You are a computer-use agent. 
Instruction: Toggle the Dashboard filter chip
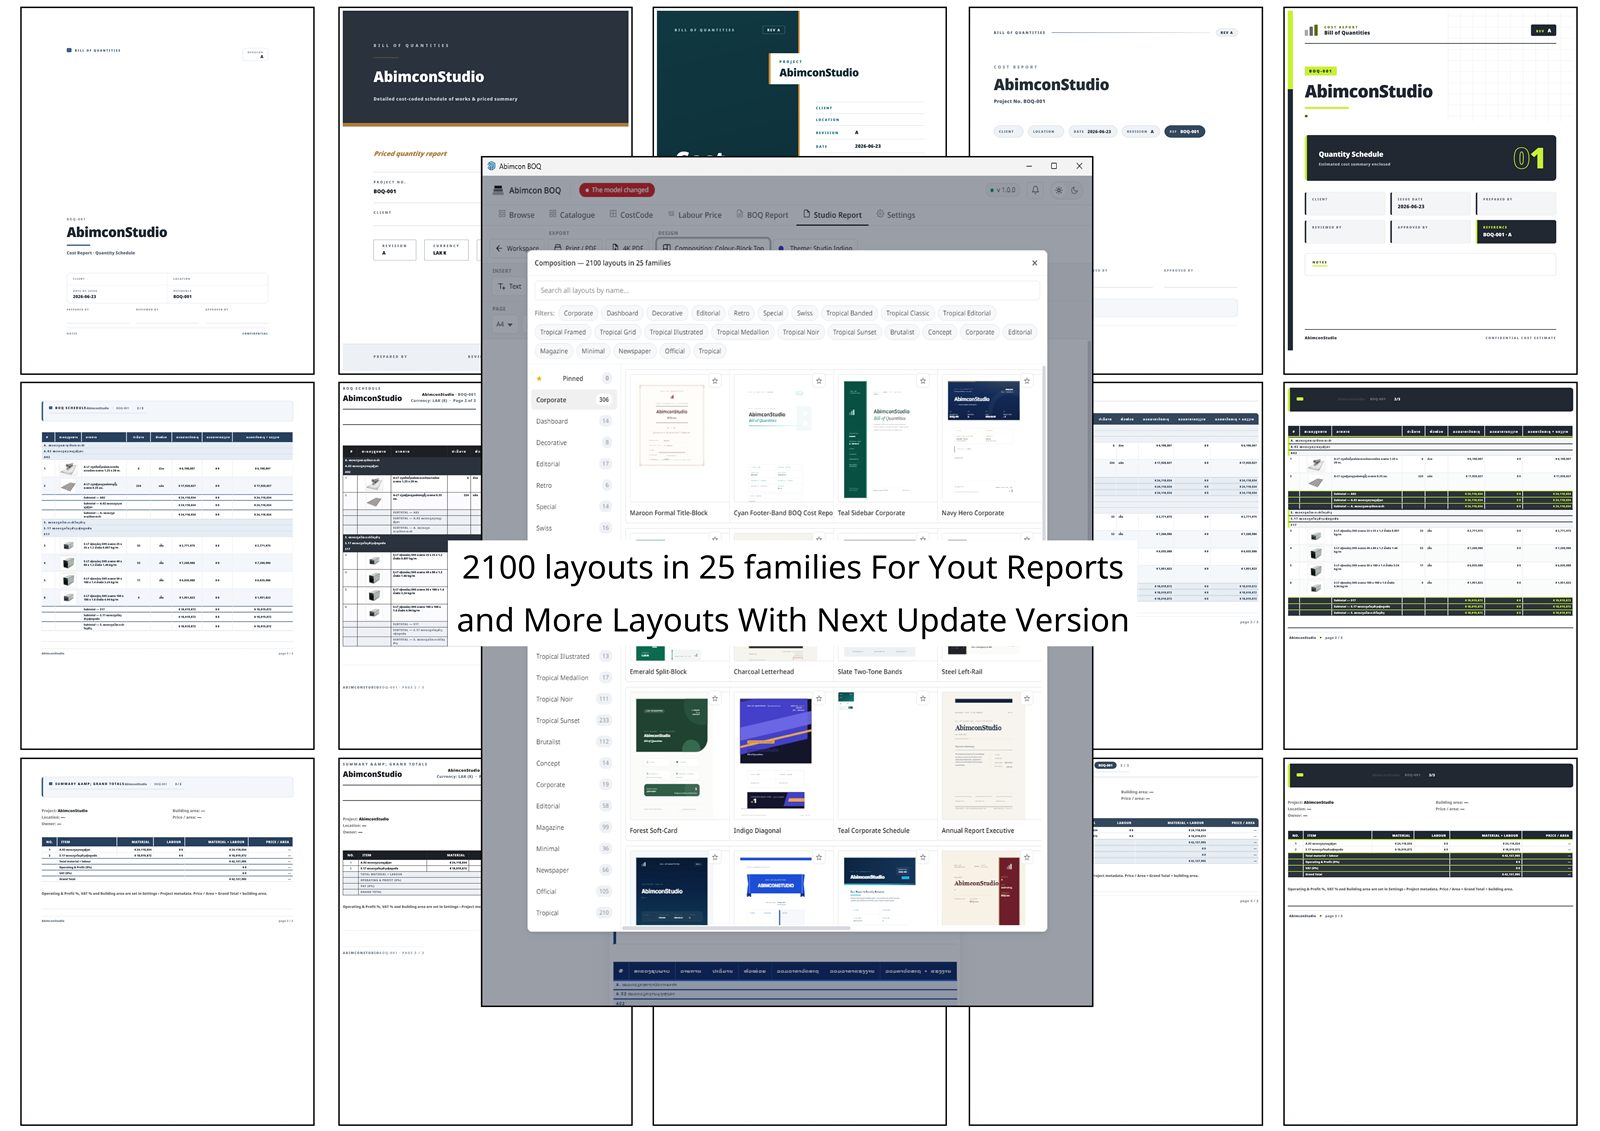pyautogui.click(x=622, y=313)
